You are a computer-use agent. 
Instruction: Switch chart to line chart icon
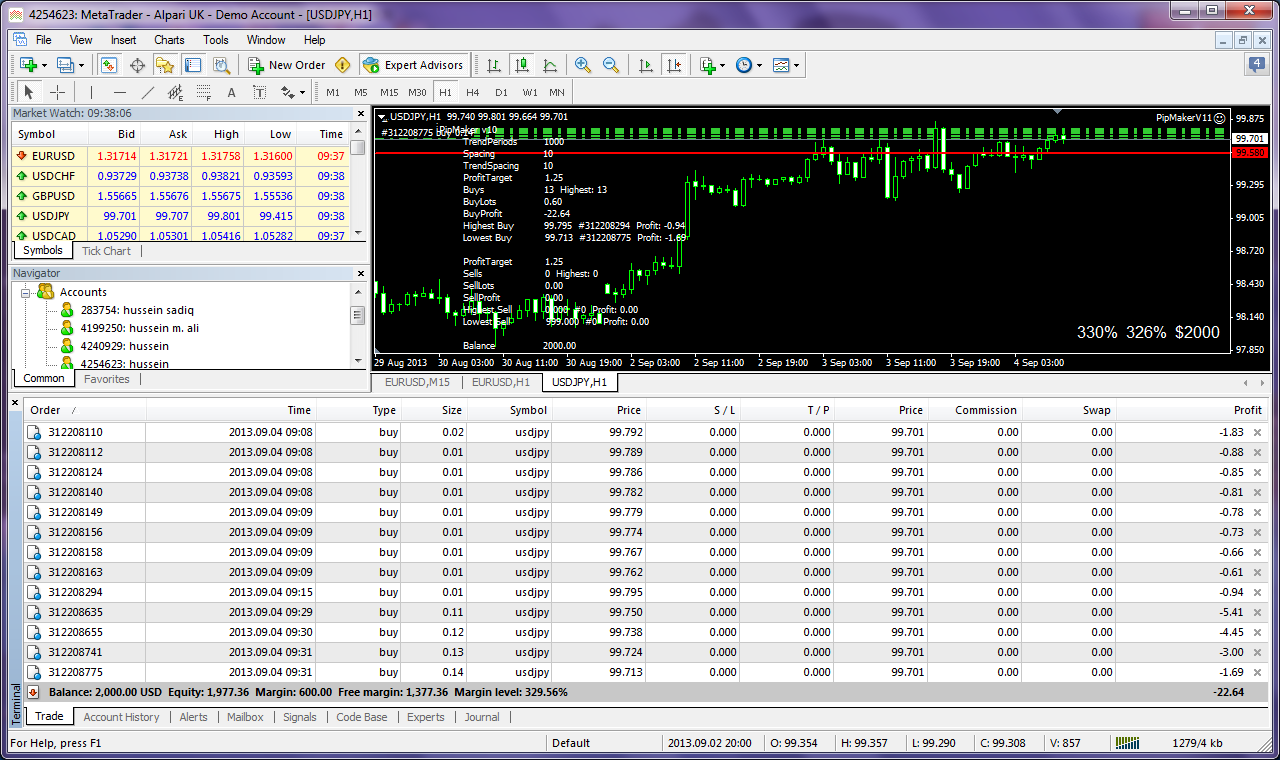point(550,65)
